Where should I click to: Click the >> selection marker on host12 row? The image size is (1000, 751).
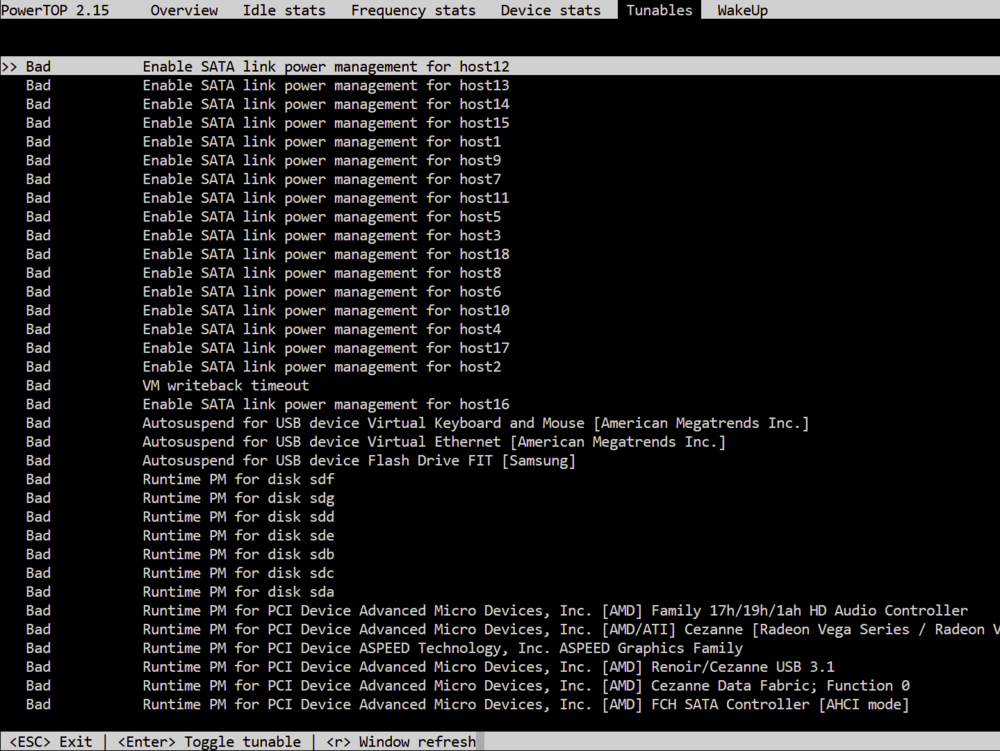click(9, 66)
